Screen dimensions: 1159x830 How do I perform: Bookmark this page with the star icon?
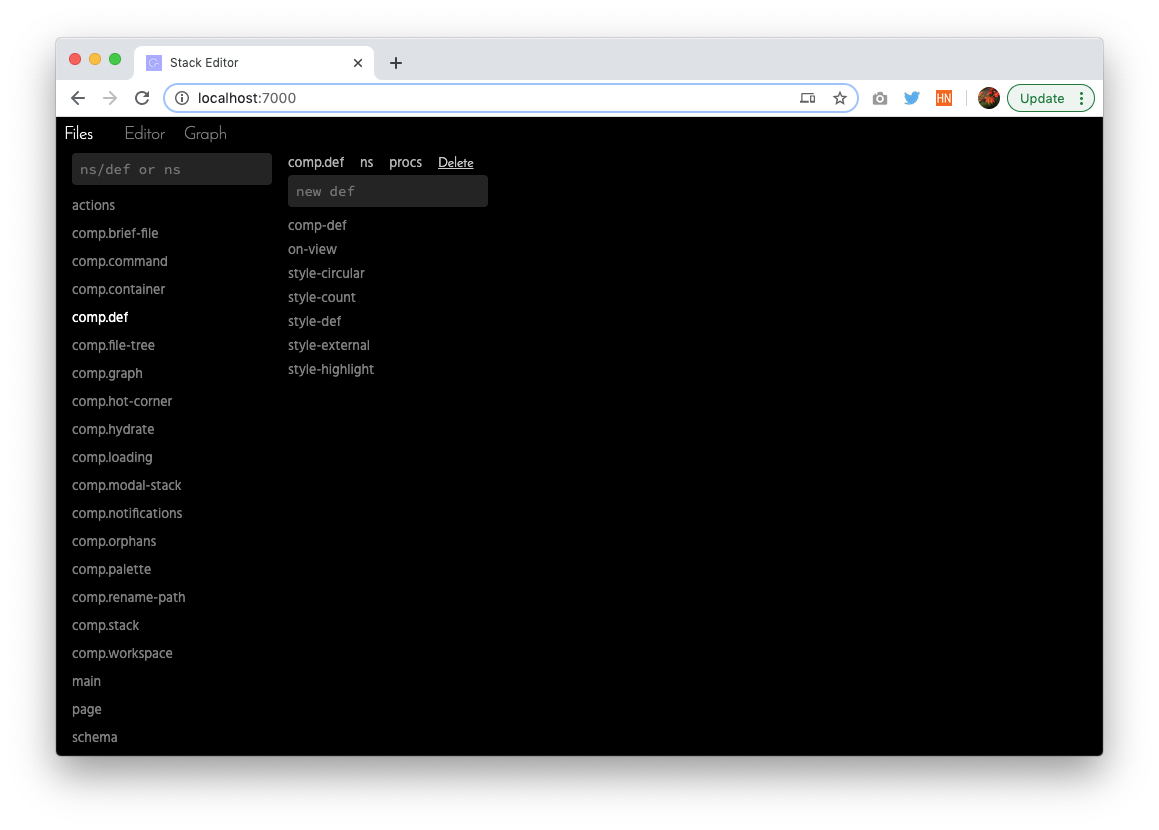point(840,98)
